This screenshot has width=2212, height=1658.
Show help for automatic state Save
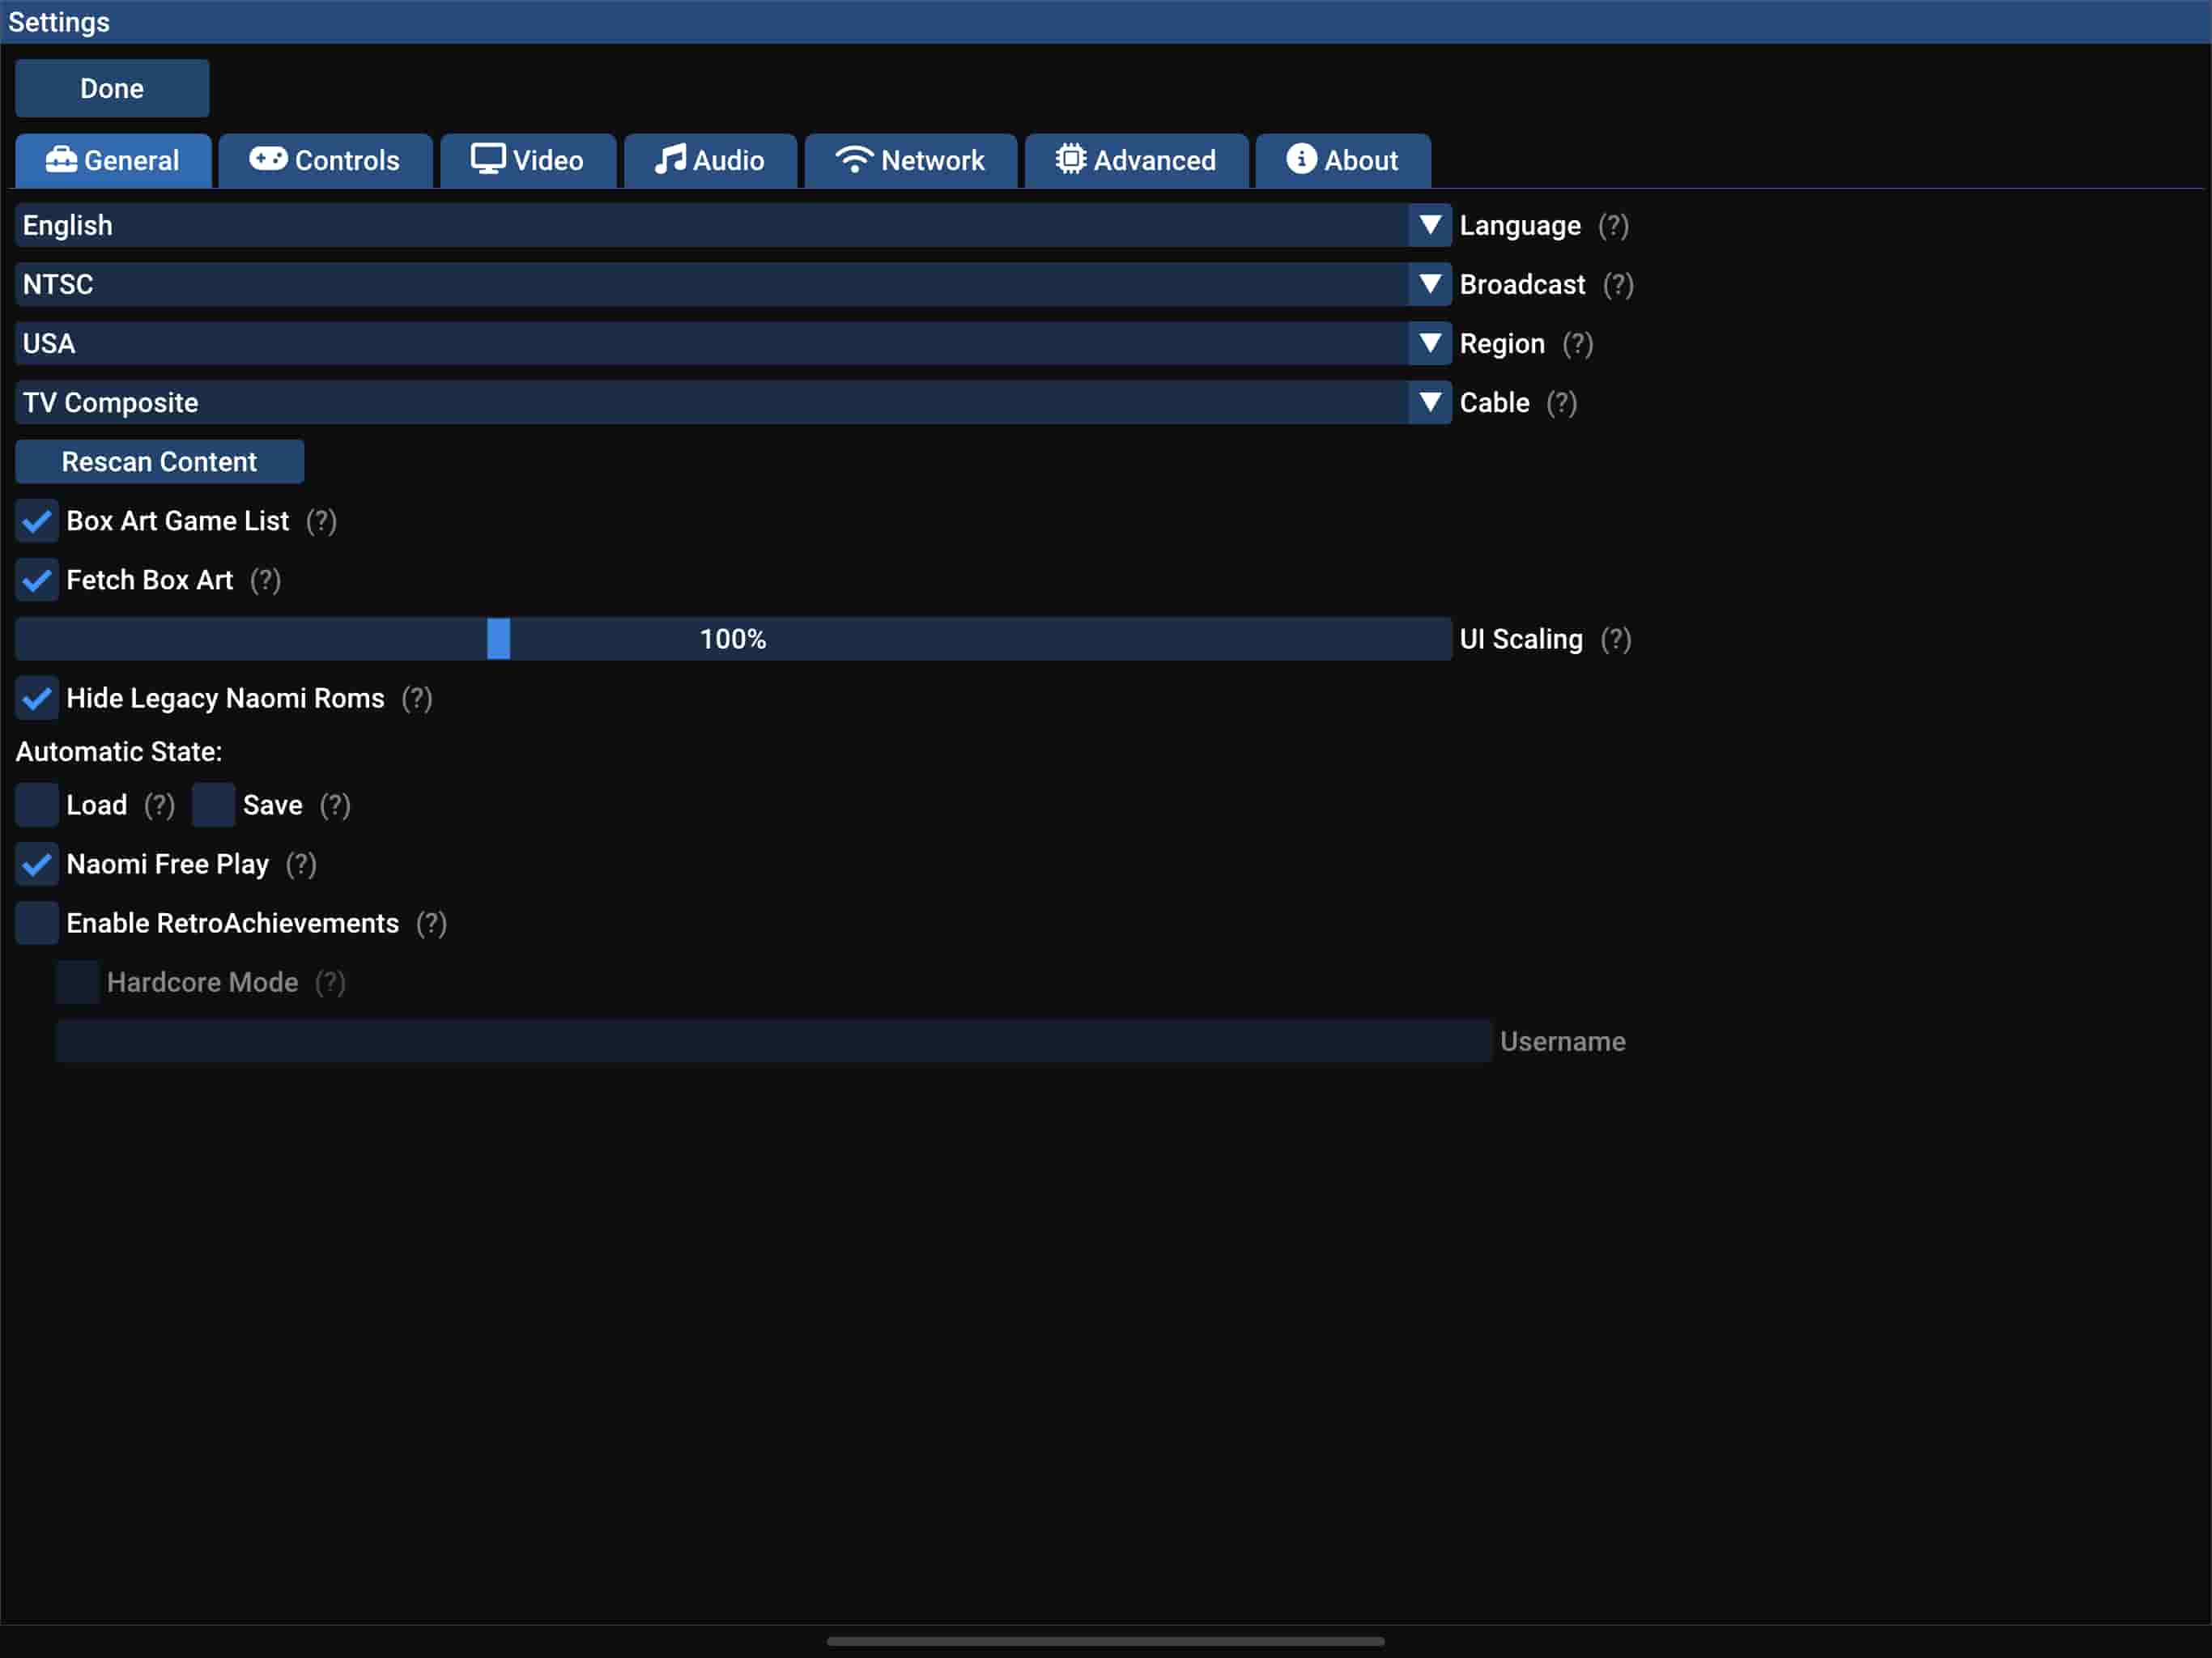click(335, 805)
